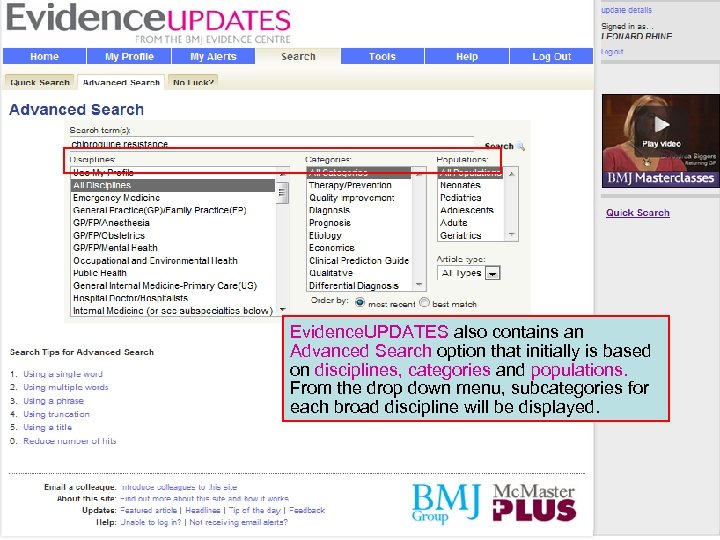The width and height of the screenshot is (720, 540).
Task: Select 'GP/FP/Mental Health' discipline
Action: click(173, 248)
